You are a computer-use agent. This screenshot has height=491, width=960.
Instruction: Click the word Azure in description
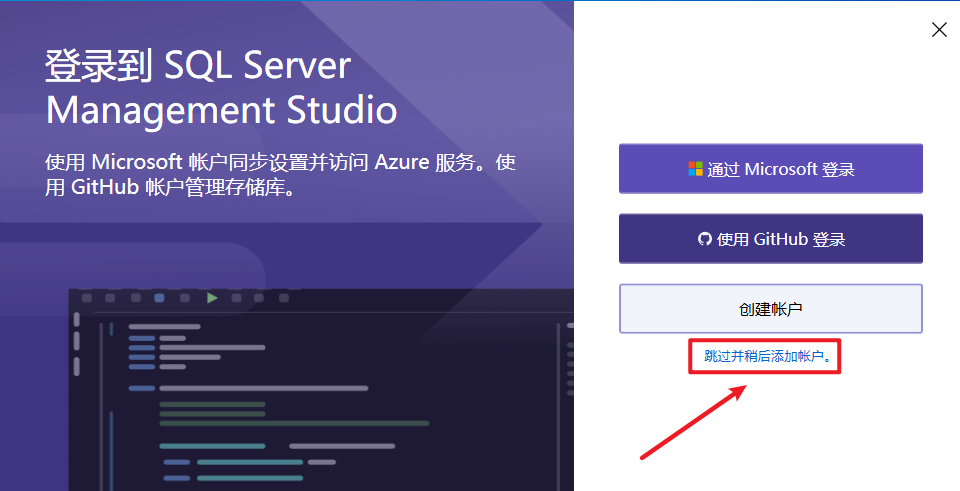click(x=407, y=163)
